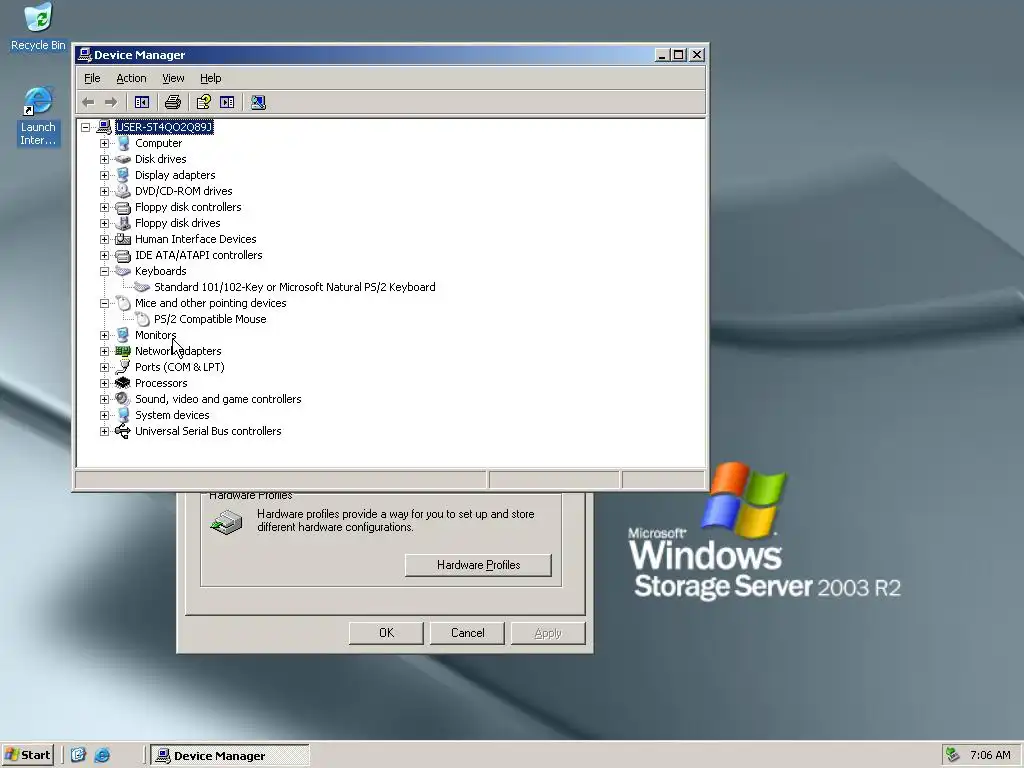
Task: Select PS/2 Compatible Mouse device
Action: tap(210, 319)
